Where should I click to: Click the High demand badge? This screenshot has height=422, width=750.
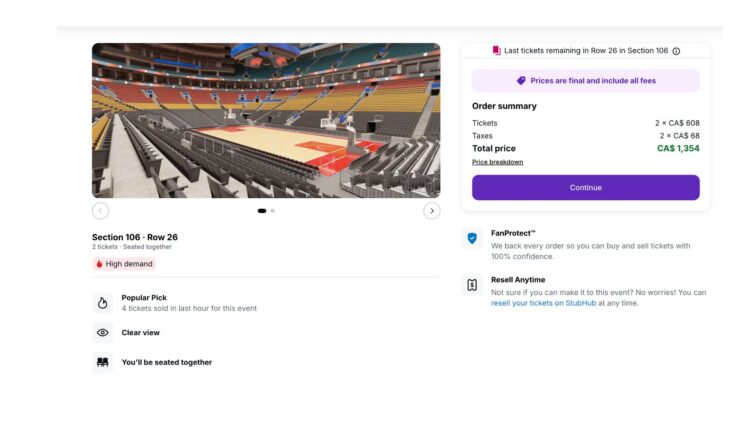[124, 264]
